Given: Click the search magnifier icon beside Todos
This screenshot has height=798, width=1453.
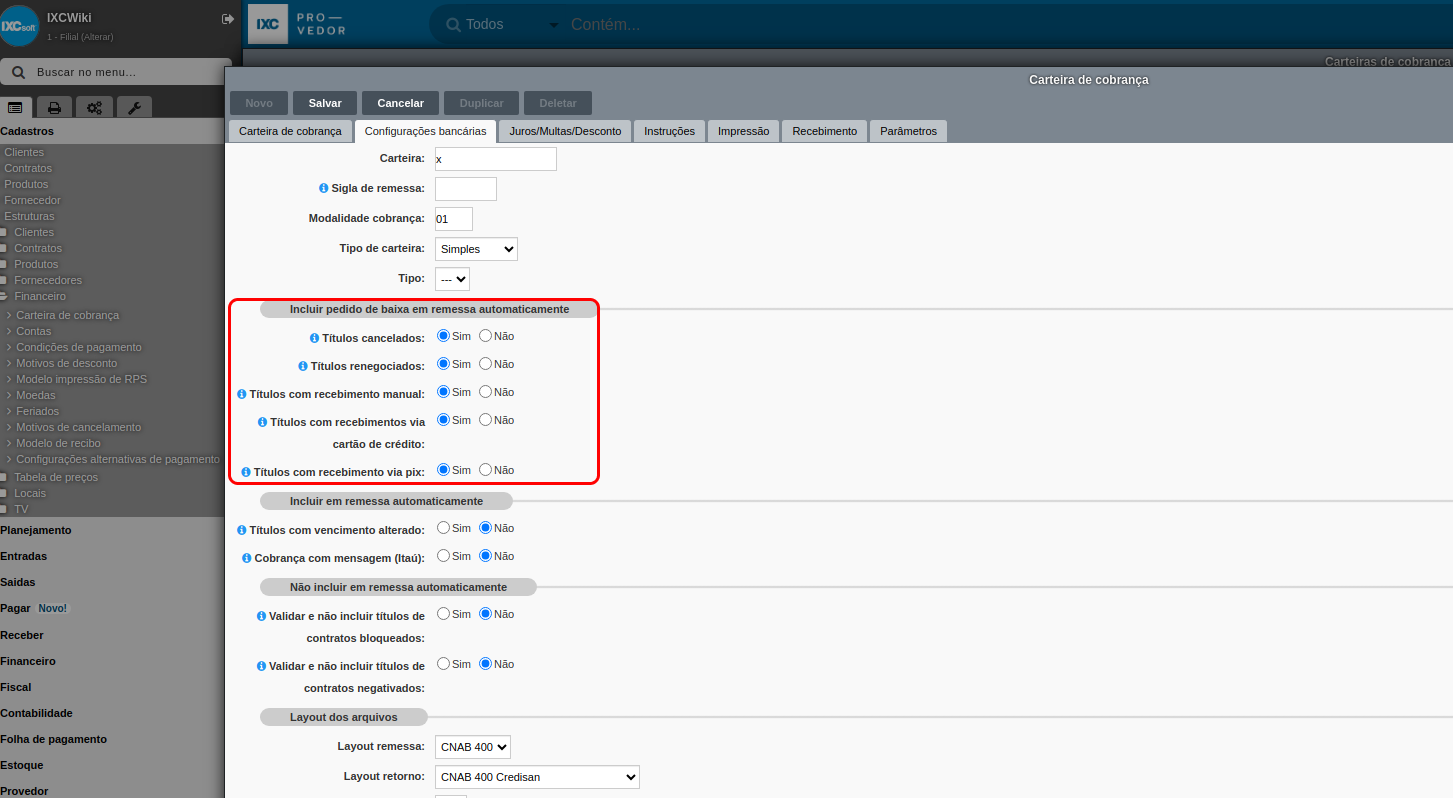Looking at the screenshot, I should (453, 24).
